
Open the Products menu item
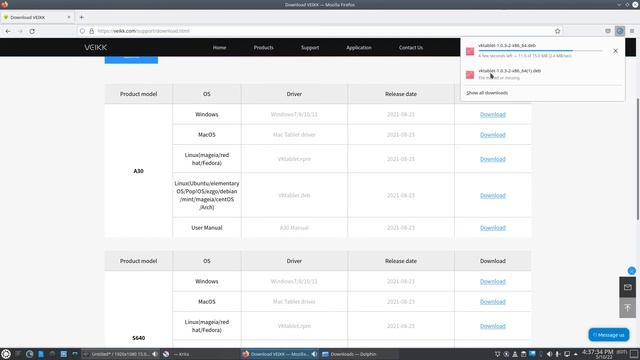coord(264,47)
